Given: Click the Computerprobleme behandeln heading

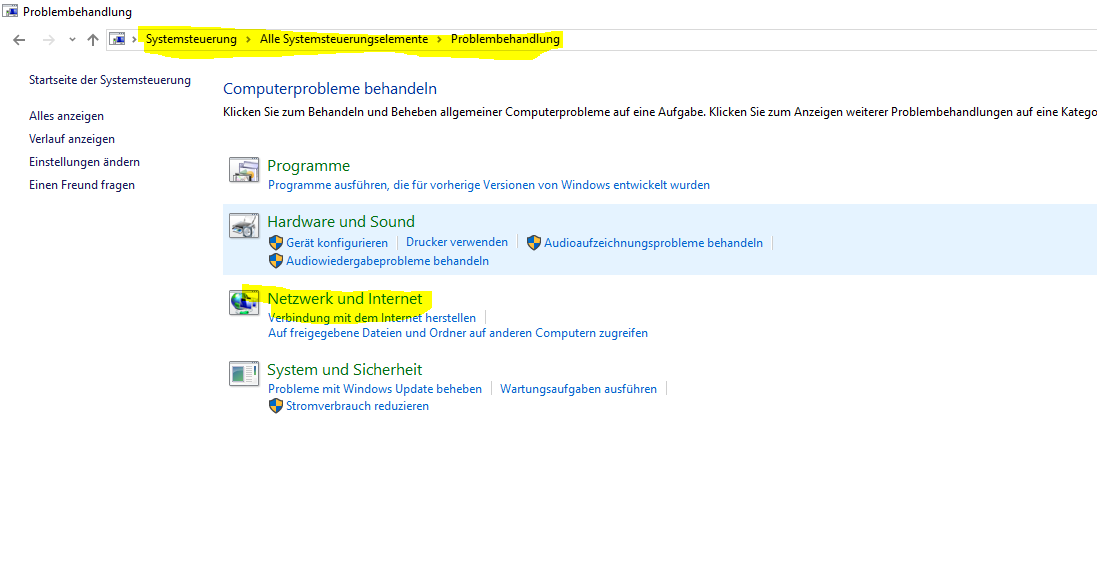Looking at the screenshot, I should 330,89.
